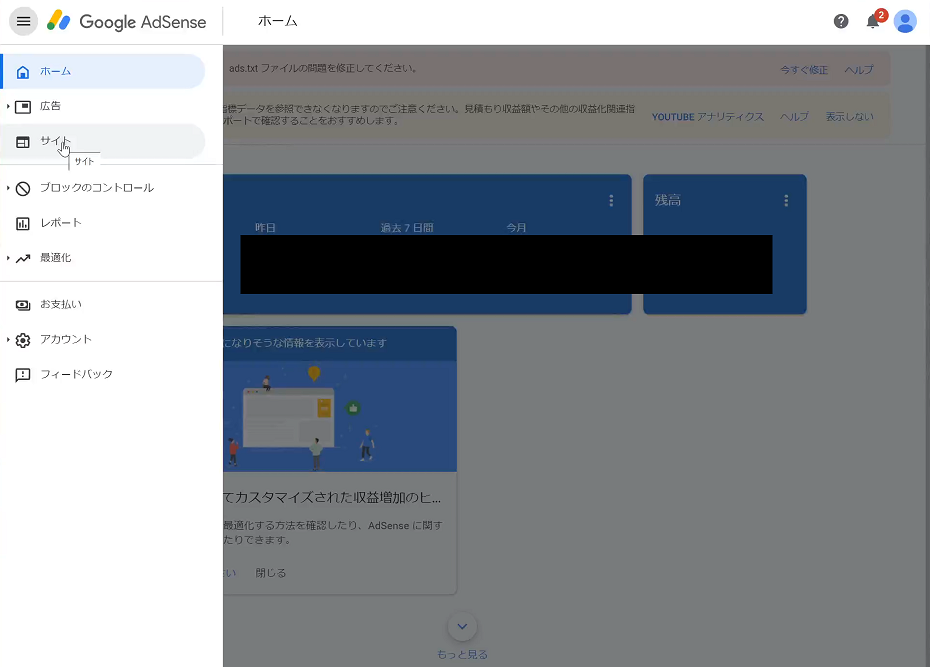This screenshot has width=930, height=667.
Task: Click the 最適化 trend arrow icon
Action: (x=23, y=258)
